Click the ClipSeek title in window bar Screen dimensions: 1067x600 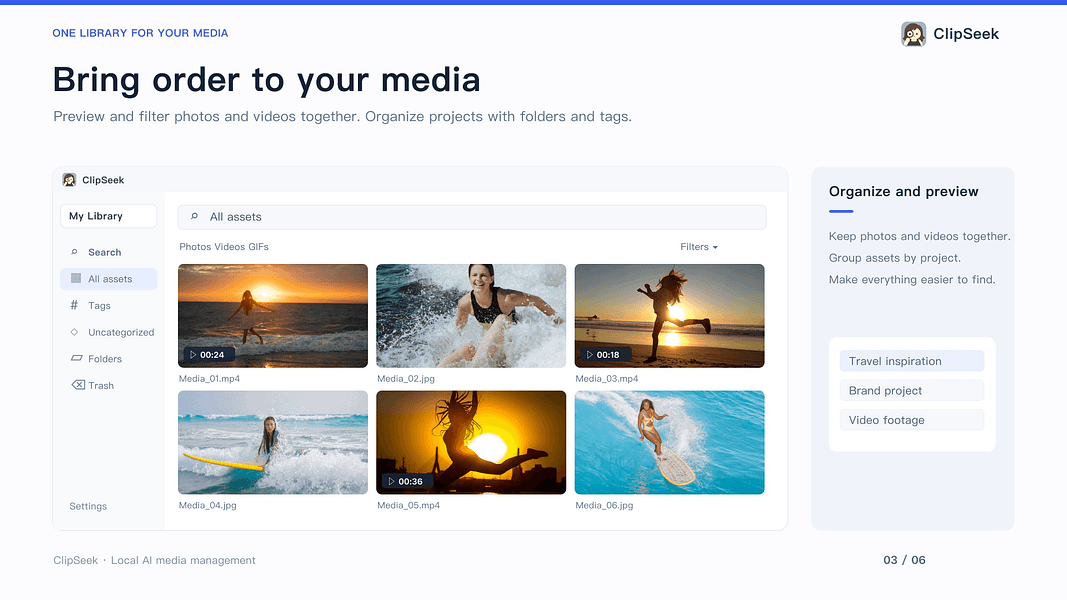pyautogui.click(x=103, y=180)
